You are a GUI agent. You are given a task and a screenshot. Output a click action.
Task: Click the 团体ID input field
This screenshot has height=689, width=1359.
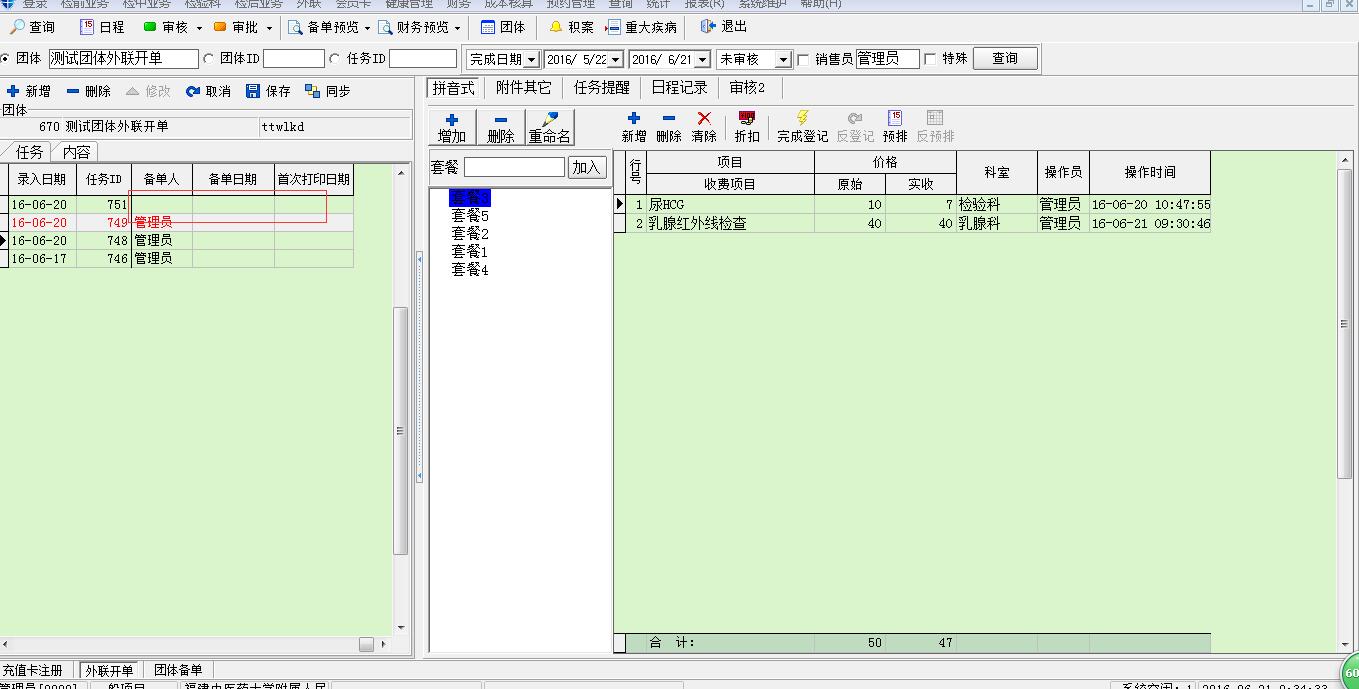click(294, 59)
